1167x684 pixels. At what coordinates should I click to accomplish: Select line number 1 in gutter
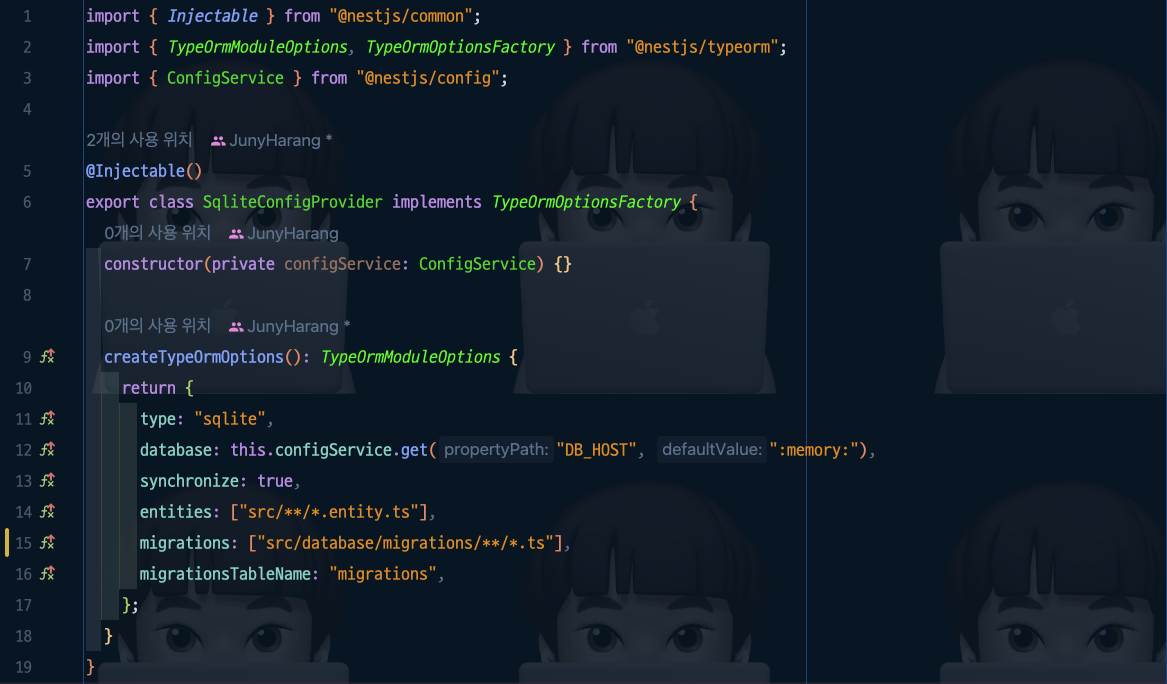[27, 16]
